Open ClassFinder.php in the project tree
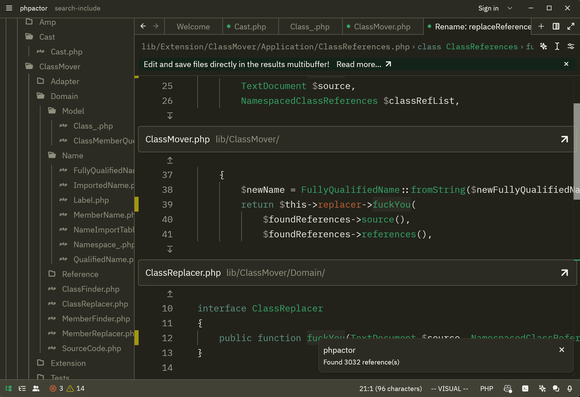The height and width of the screenshot is (397, 580). click(x=91, y=289)
